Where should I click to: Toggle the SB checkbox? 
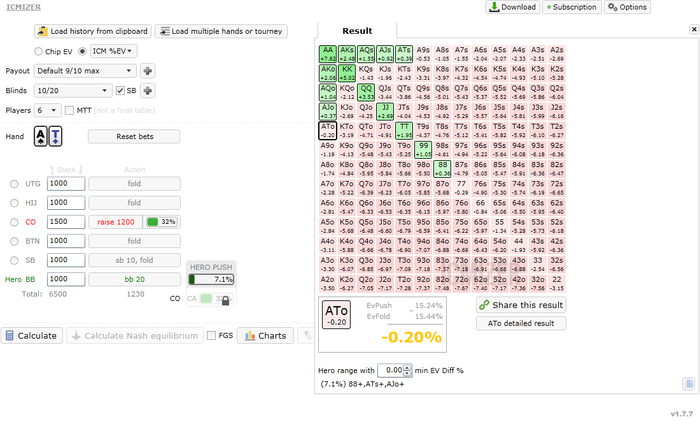point(120,91)
